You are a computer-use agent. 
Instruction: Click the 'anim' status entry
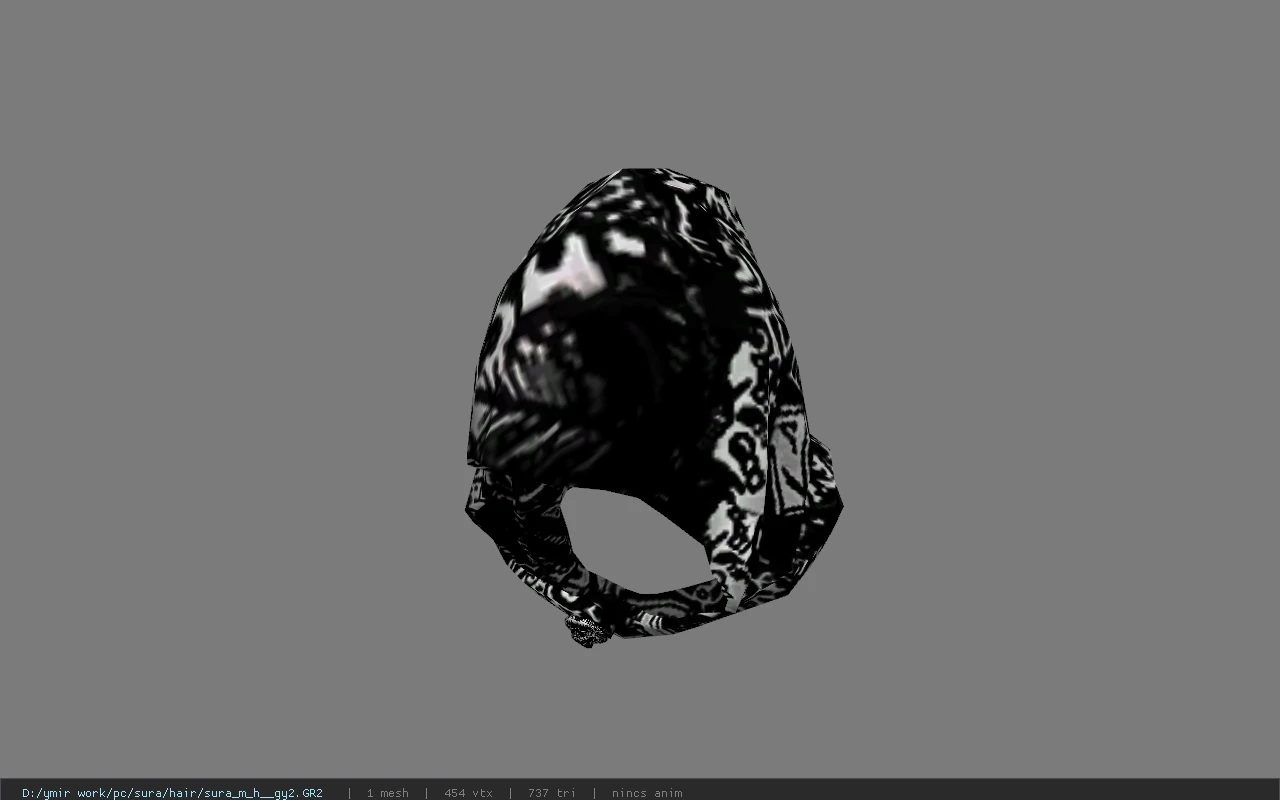point(647,793)
